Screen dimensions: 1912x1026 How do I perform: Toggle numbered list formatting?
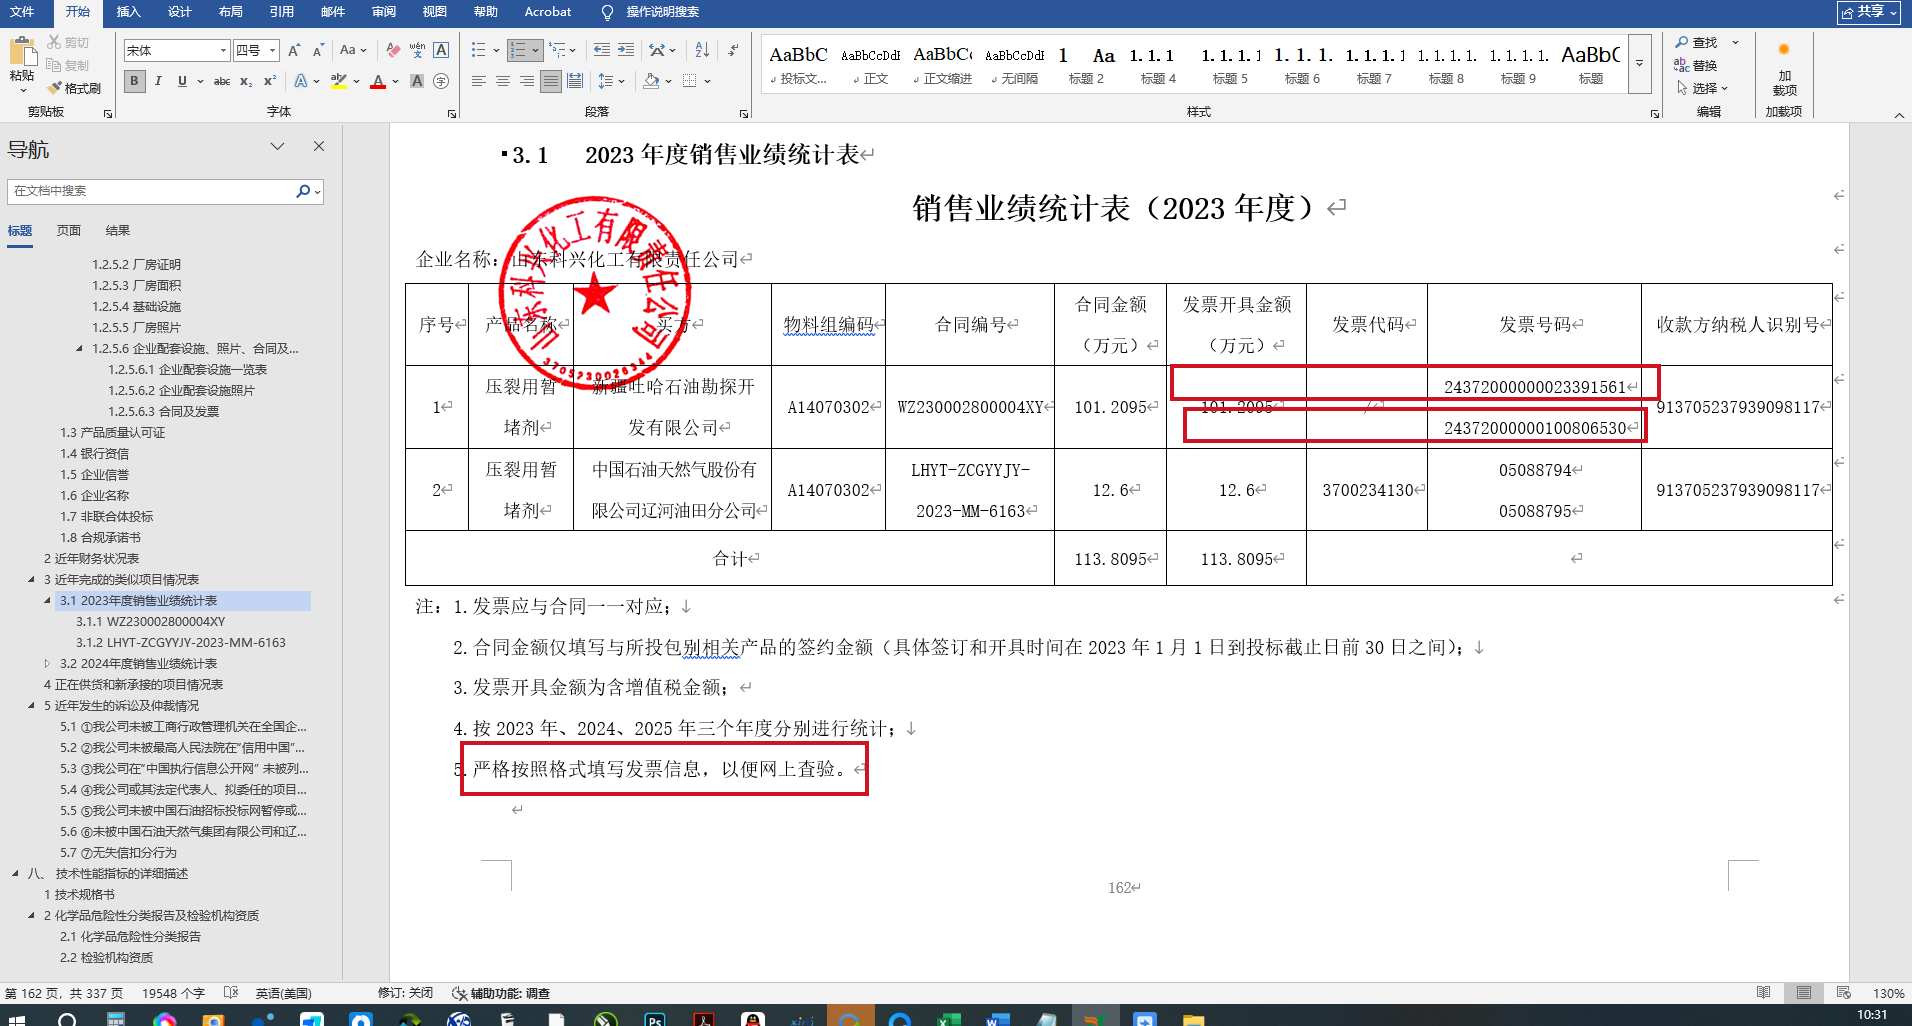(x=518, y=50)
